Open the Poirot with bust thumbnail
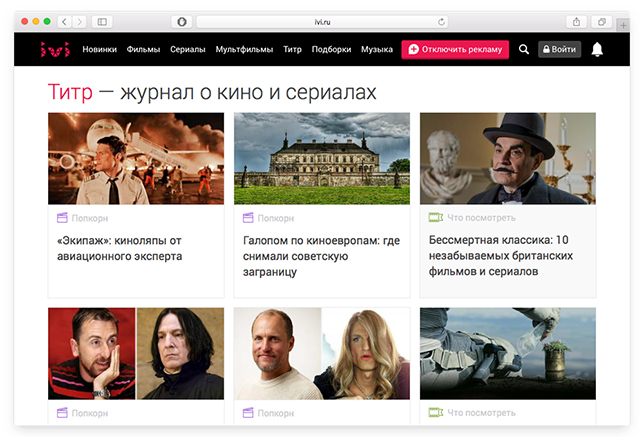Viewport: 644px width, 437px height. tap(508, 159)
